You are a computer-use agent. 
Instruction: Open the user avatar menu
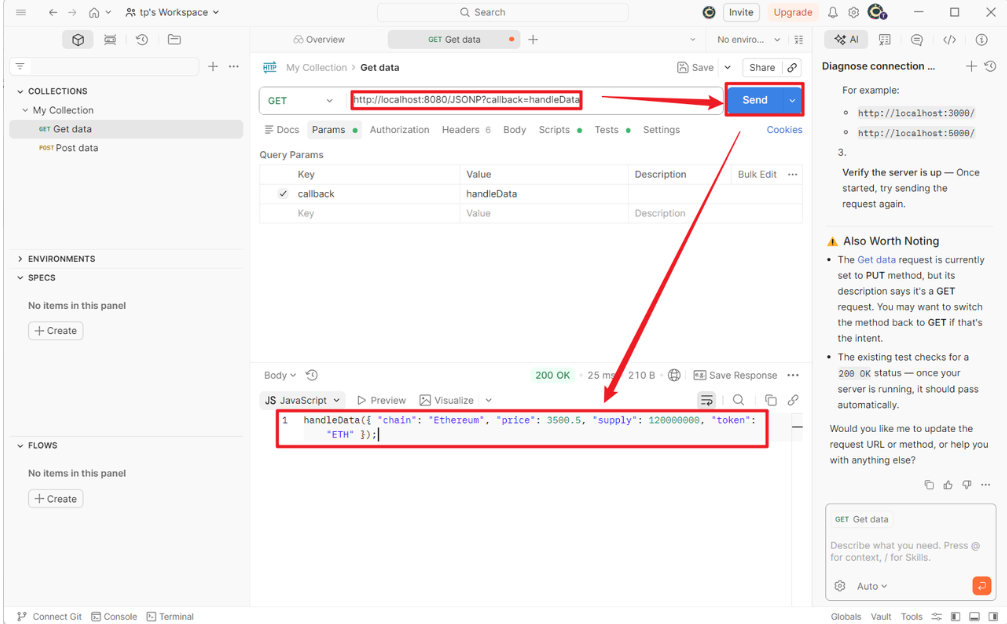point(877,12)
